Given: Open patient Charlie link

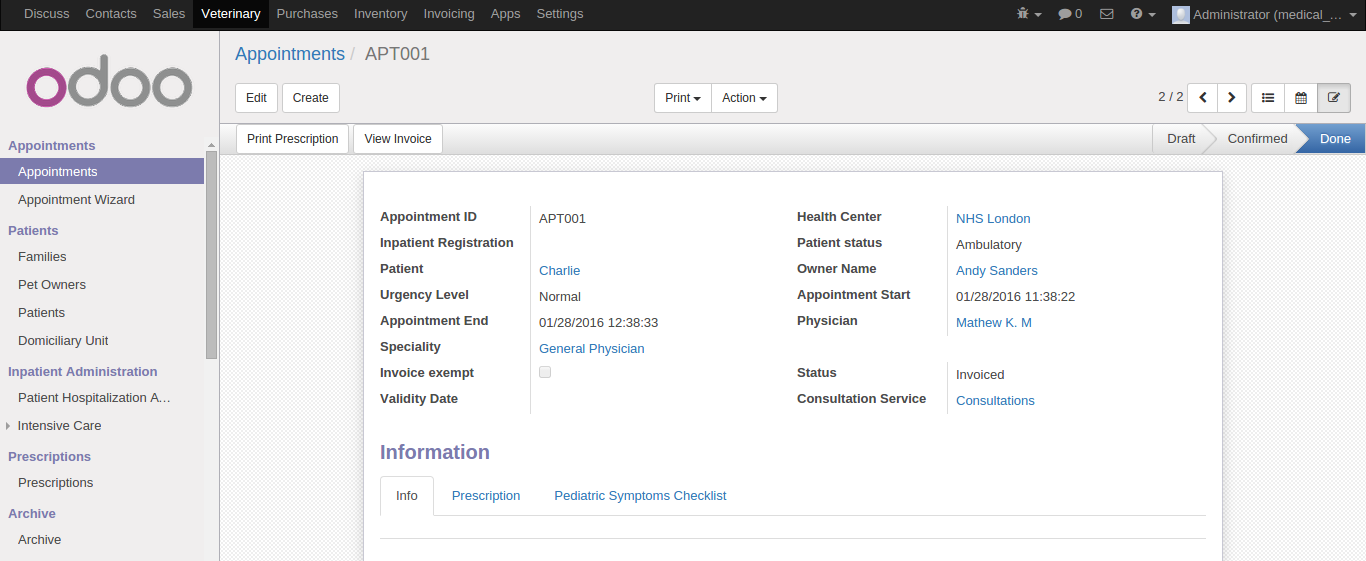Looking at the screenshot, I should 559,271.
